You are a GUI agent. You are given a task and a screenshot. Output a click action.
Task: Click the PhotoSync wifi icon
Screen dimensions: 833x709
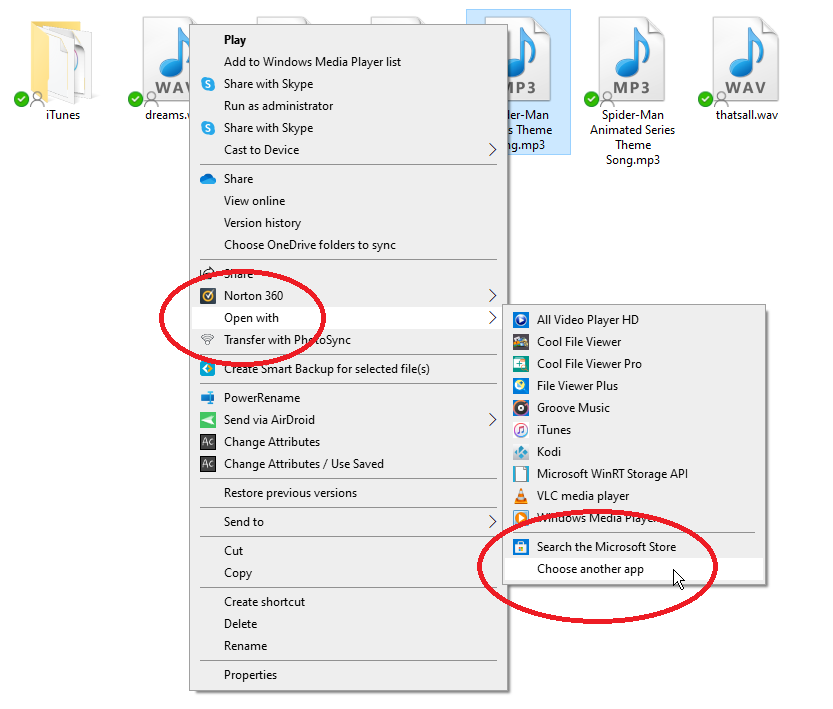208,340
